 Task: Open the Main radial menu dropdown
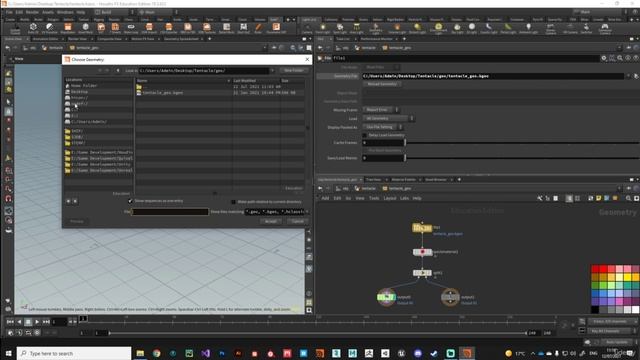(158, 12)
